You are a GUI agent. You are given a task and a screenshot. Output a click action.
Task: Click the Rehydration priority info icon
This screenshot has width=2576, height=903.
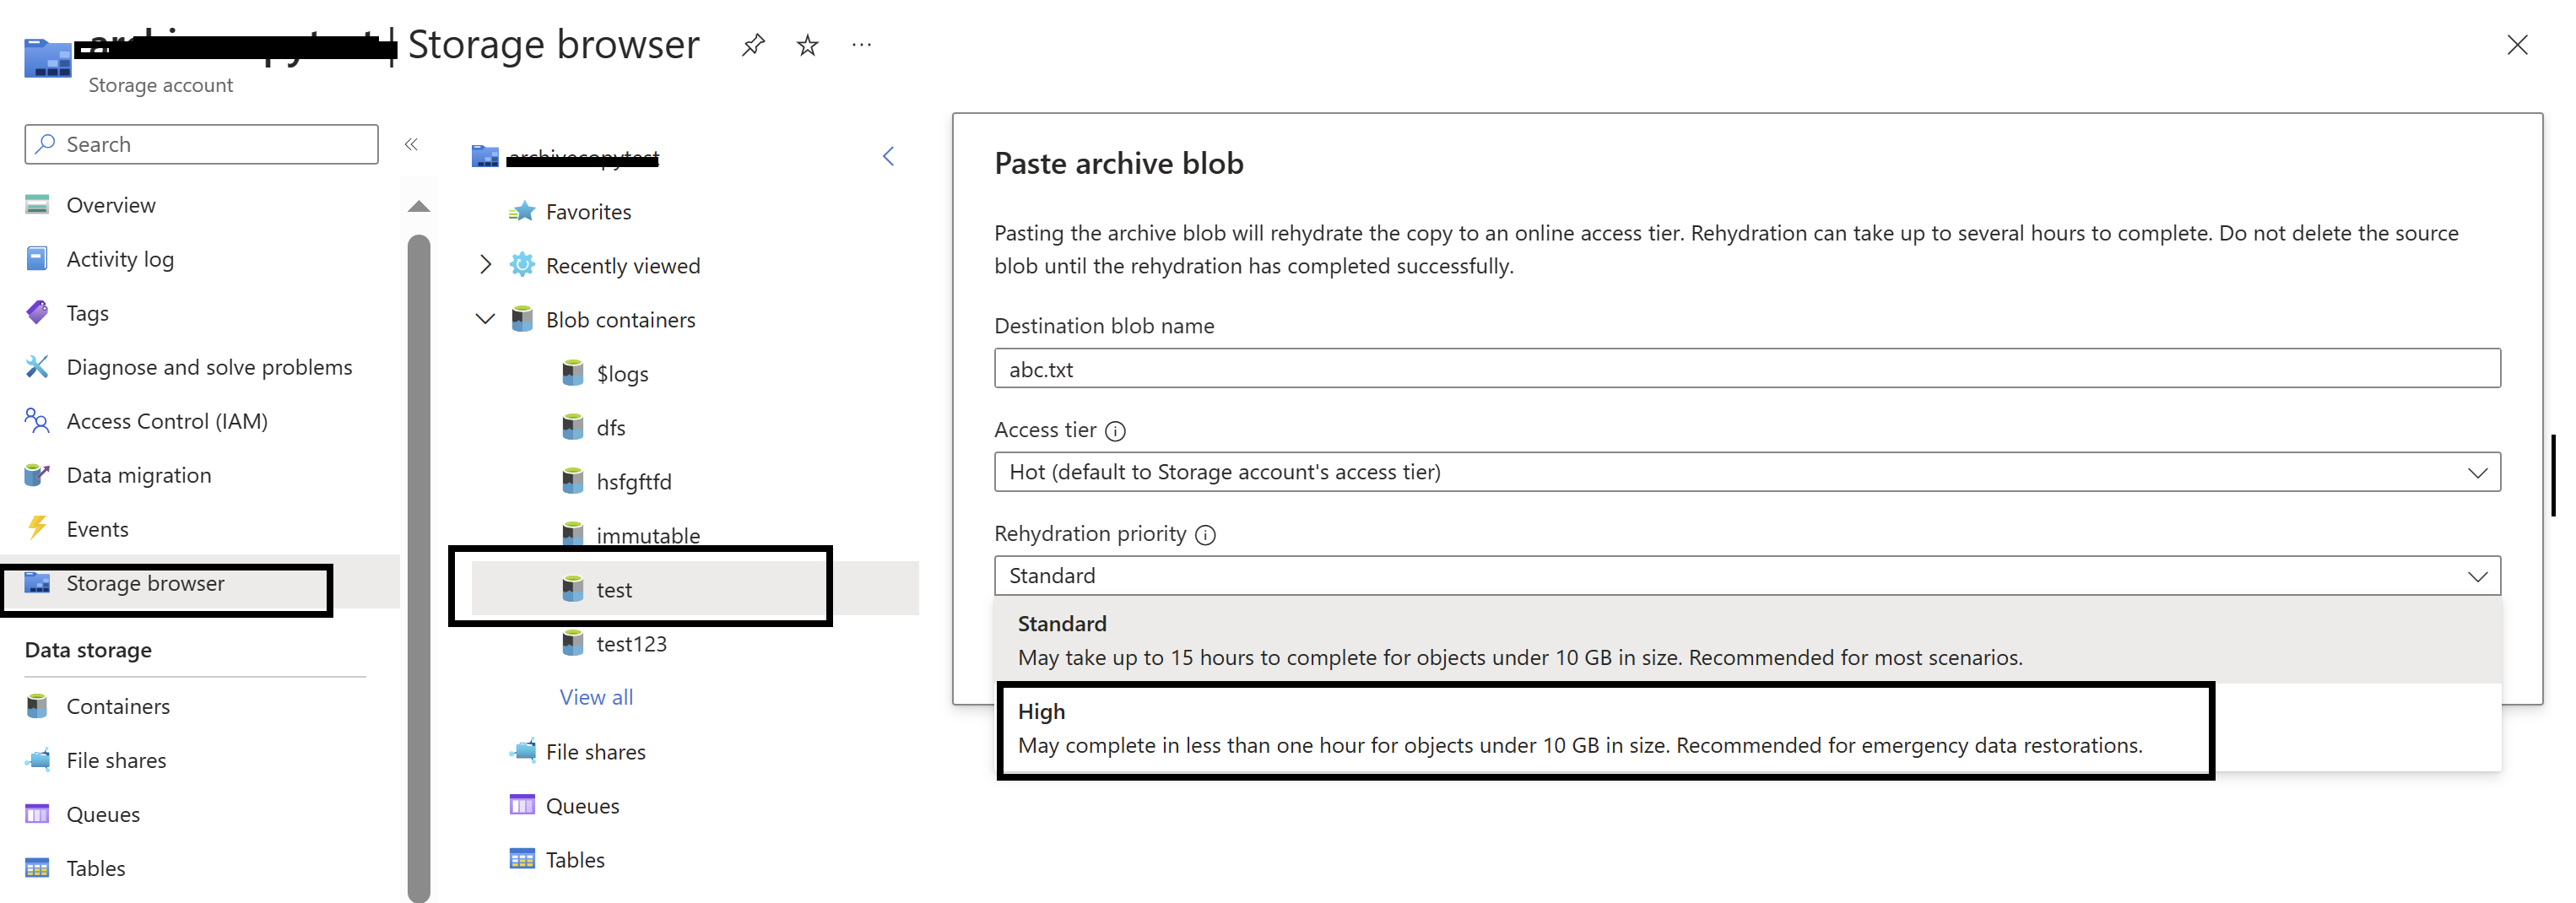[x=1206, y=535]
